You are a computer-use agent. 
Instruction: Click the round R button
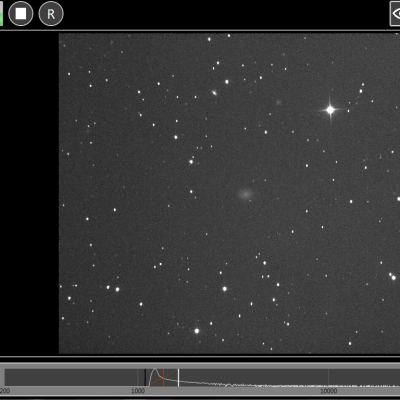pos(51,14)
